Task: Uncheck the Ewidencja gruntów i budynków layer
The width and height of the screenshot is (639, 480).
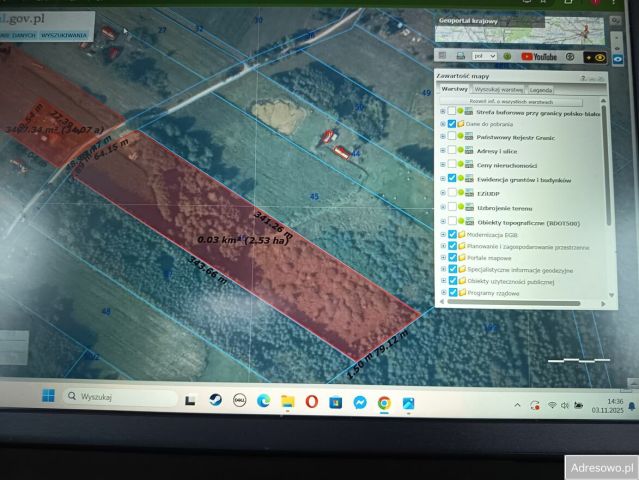Action: [x=452, y=178]
